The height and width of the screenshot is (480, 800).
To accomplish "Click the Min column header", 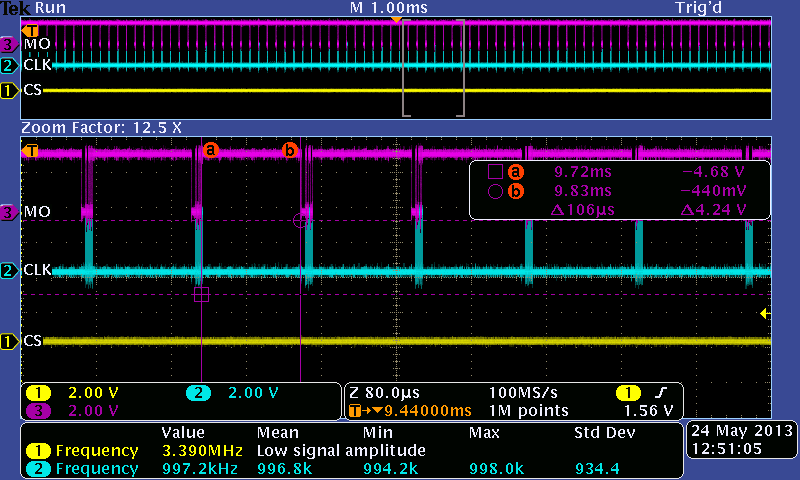I will 378,433.
